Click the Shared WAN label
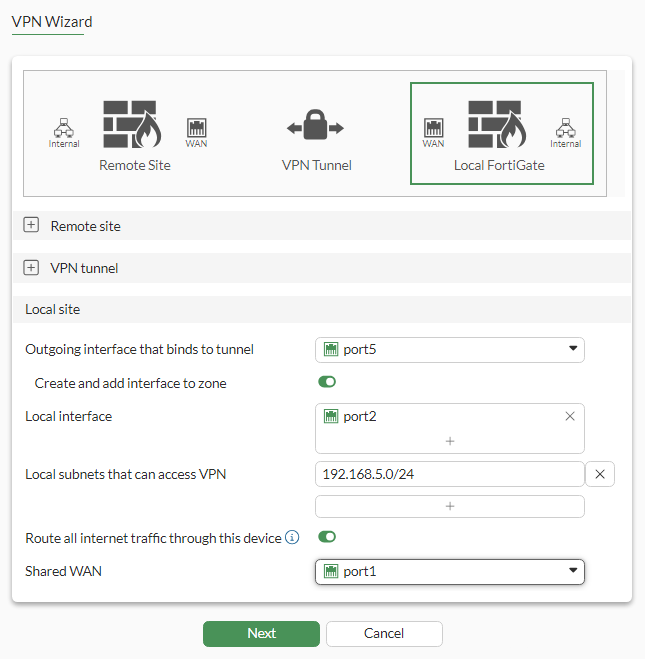Viewport: 645px width, 659px height. point(63,571)
